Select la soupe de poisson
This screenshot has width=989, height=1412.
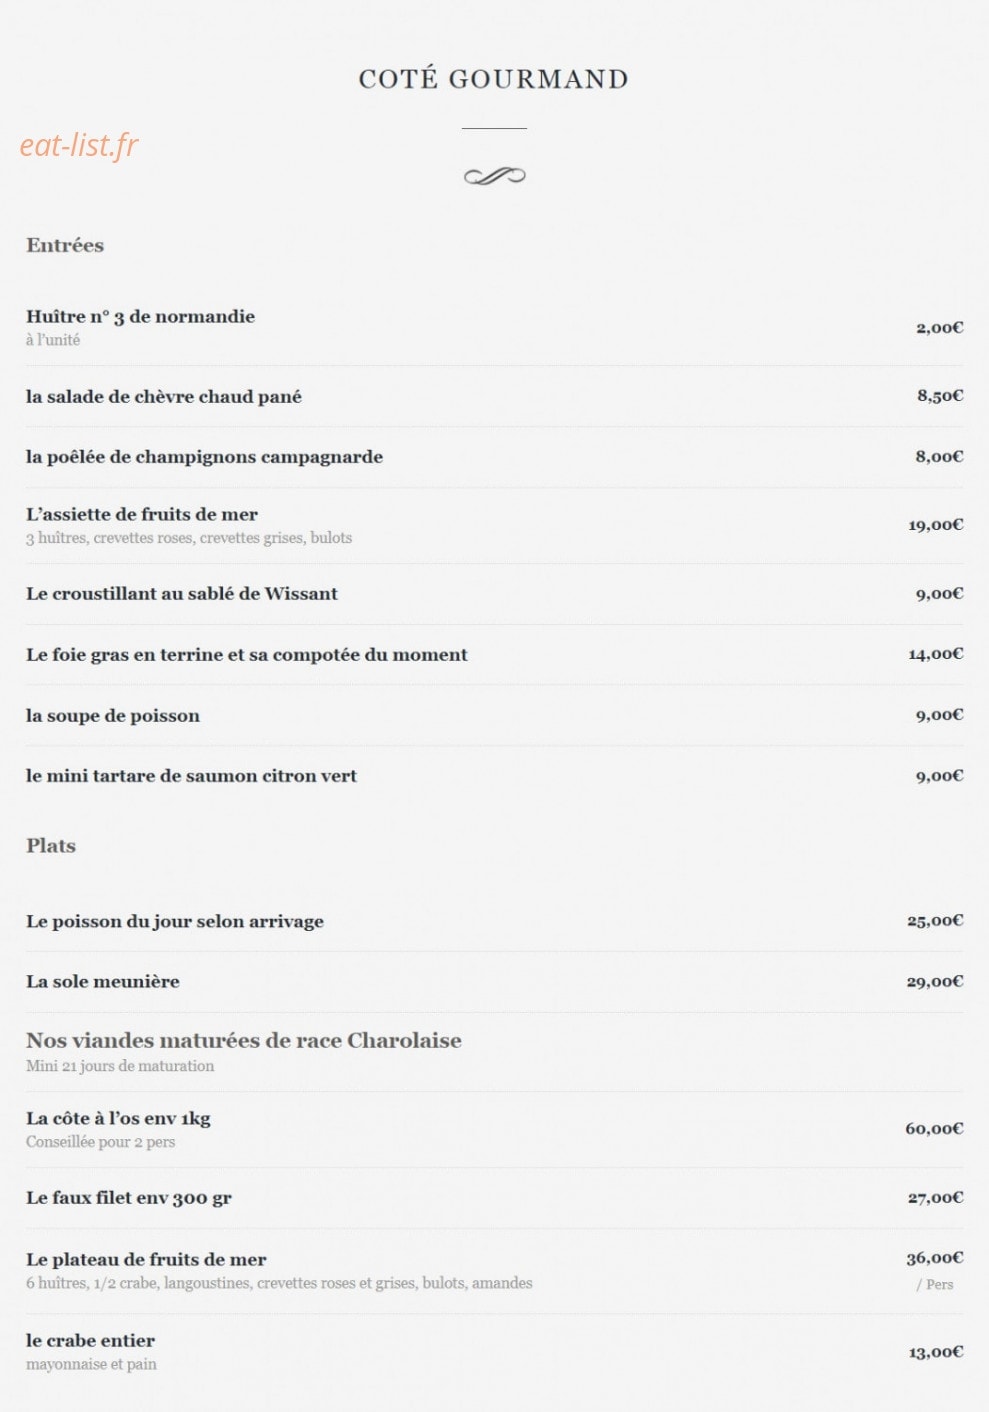pos(113,715)
